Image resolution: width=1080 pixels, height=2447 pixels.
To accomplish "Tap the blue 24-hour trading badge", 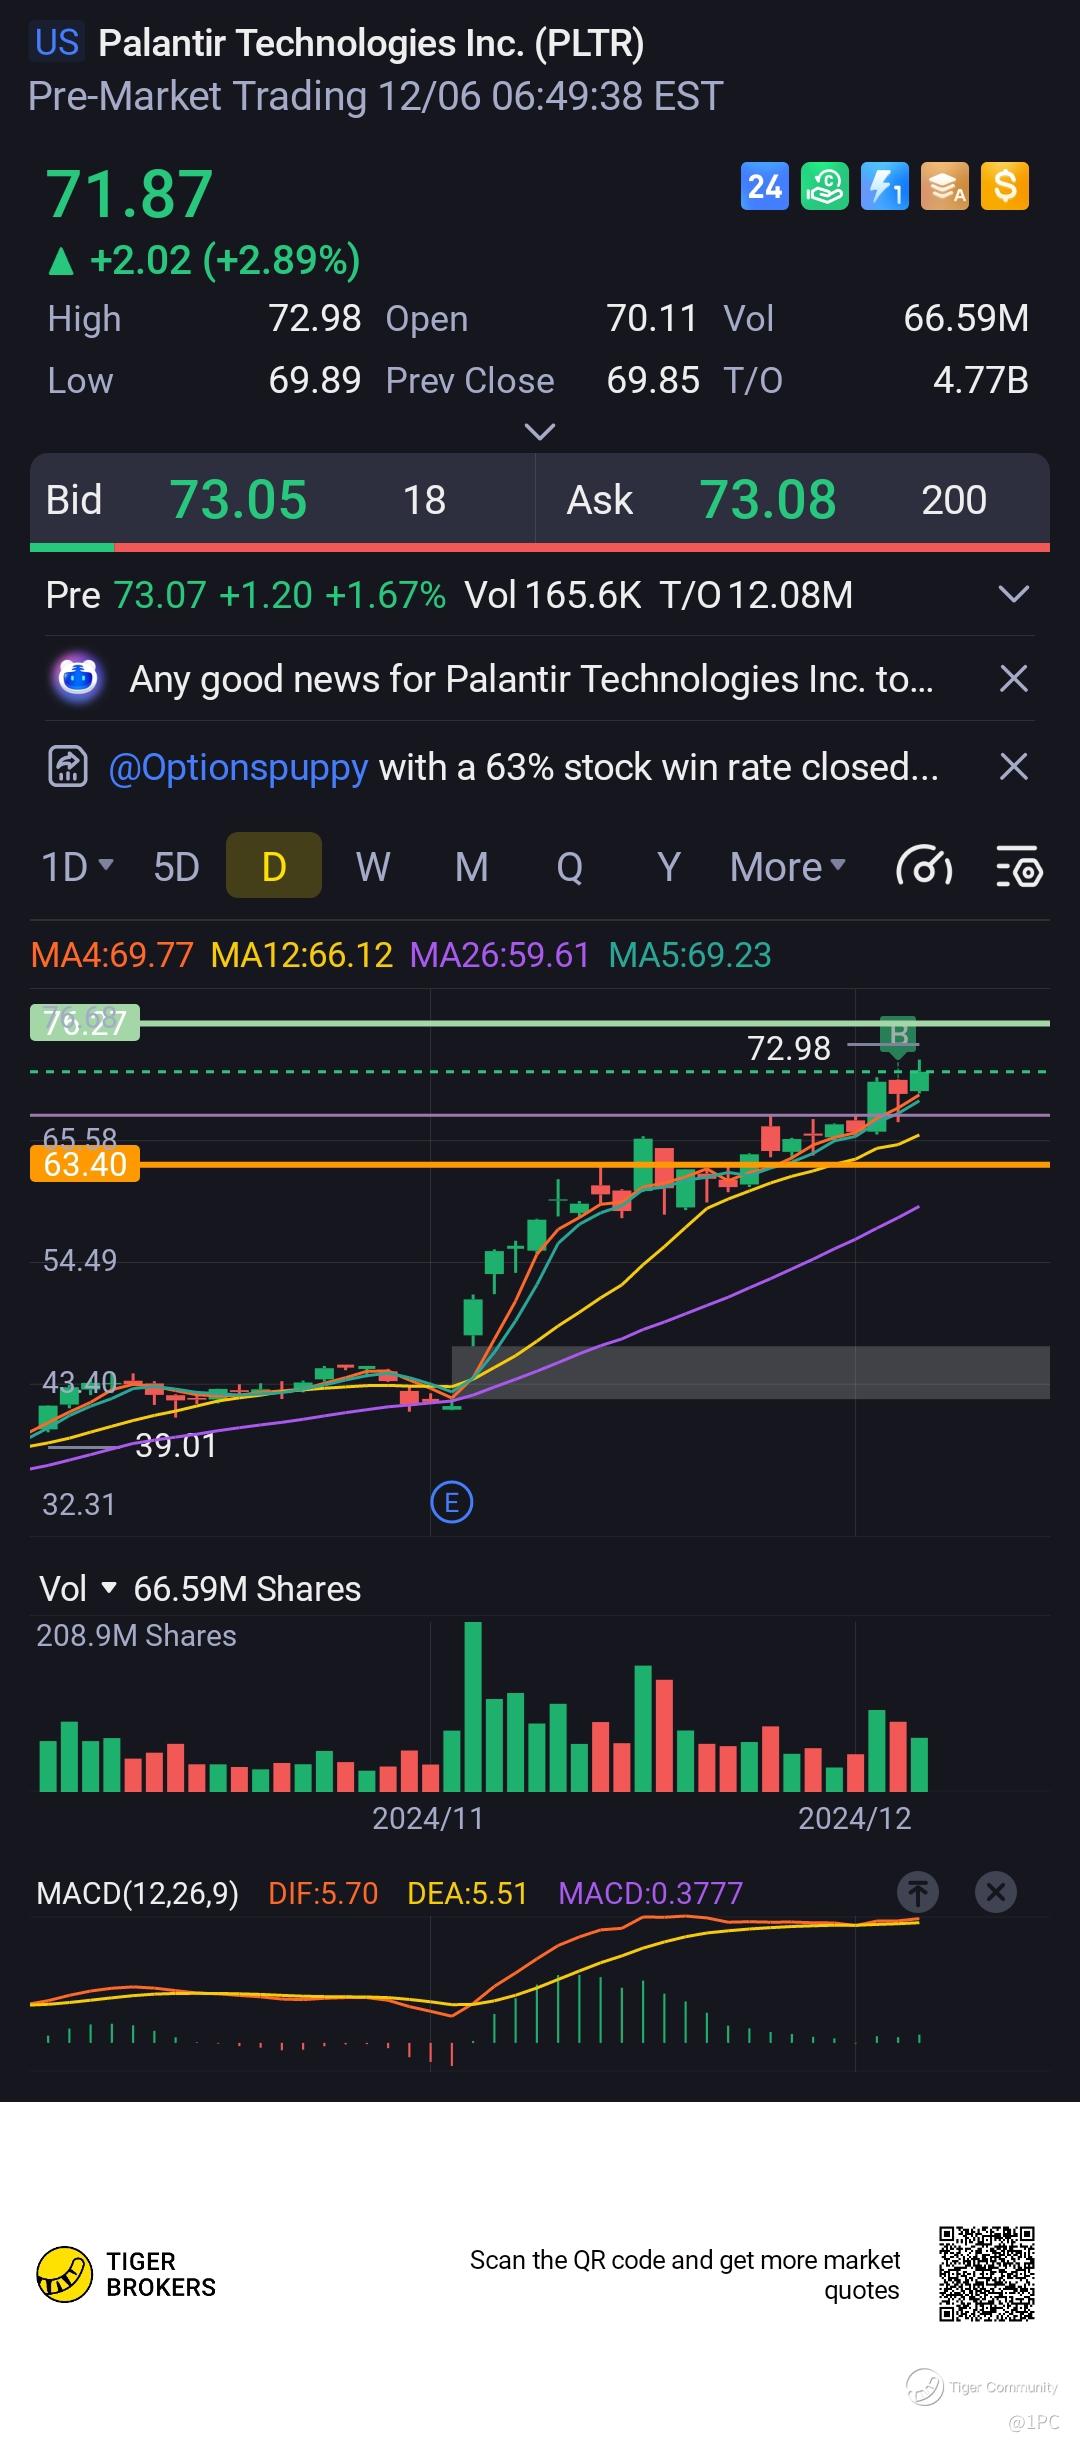I will pos(765,186).
